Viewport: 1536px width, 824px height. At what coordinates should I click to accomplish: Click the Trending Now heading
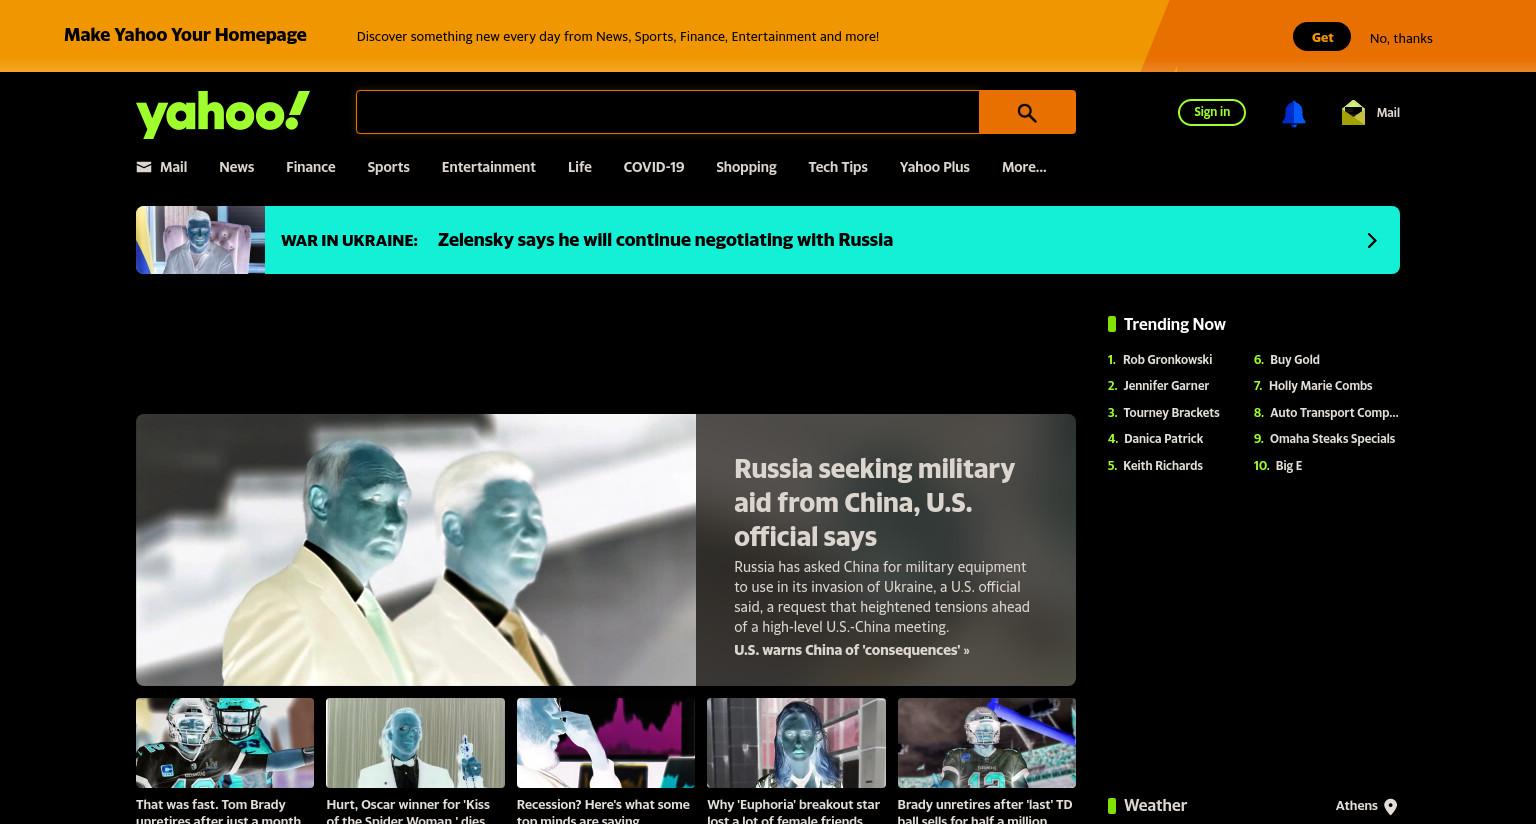(1174, 324)
